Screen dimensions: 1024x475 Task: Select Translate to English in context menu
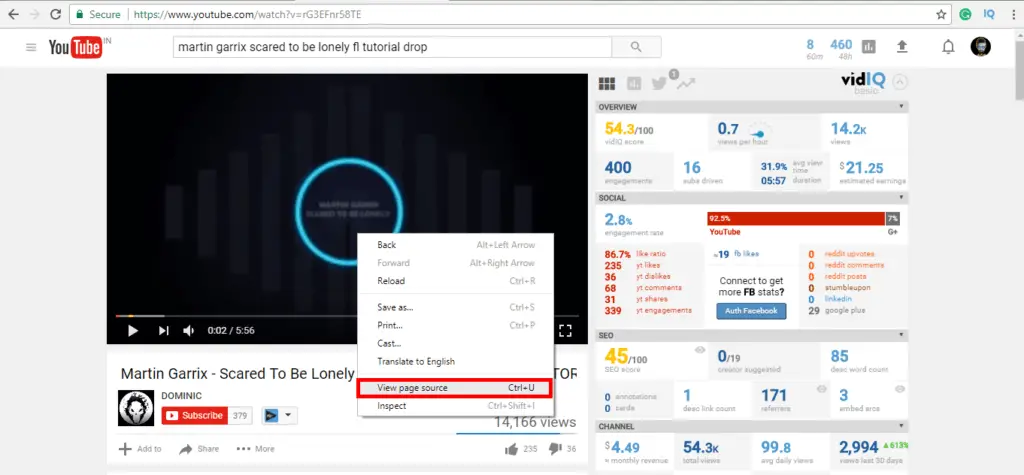pyautogui.click(x=455, y=361)
